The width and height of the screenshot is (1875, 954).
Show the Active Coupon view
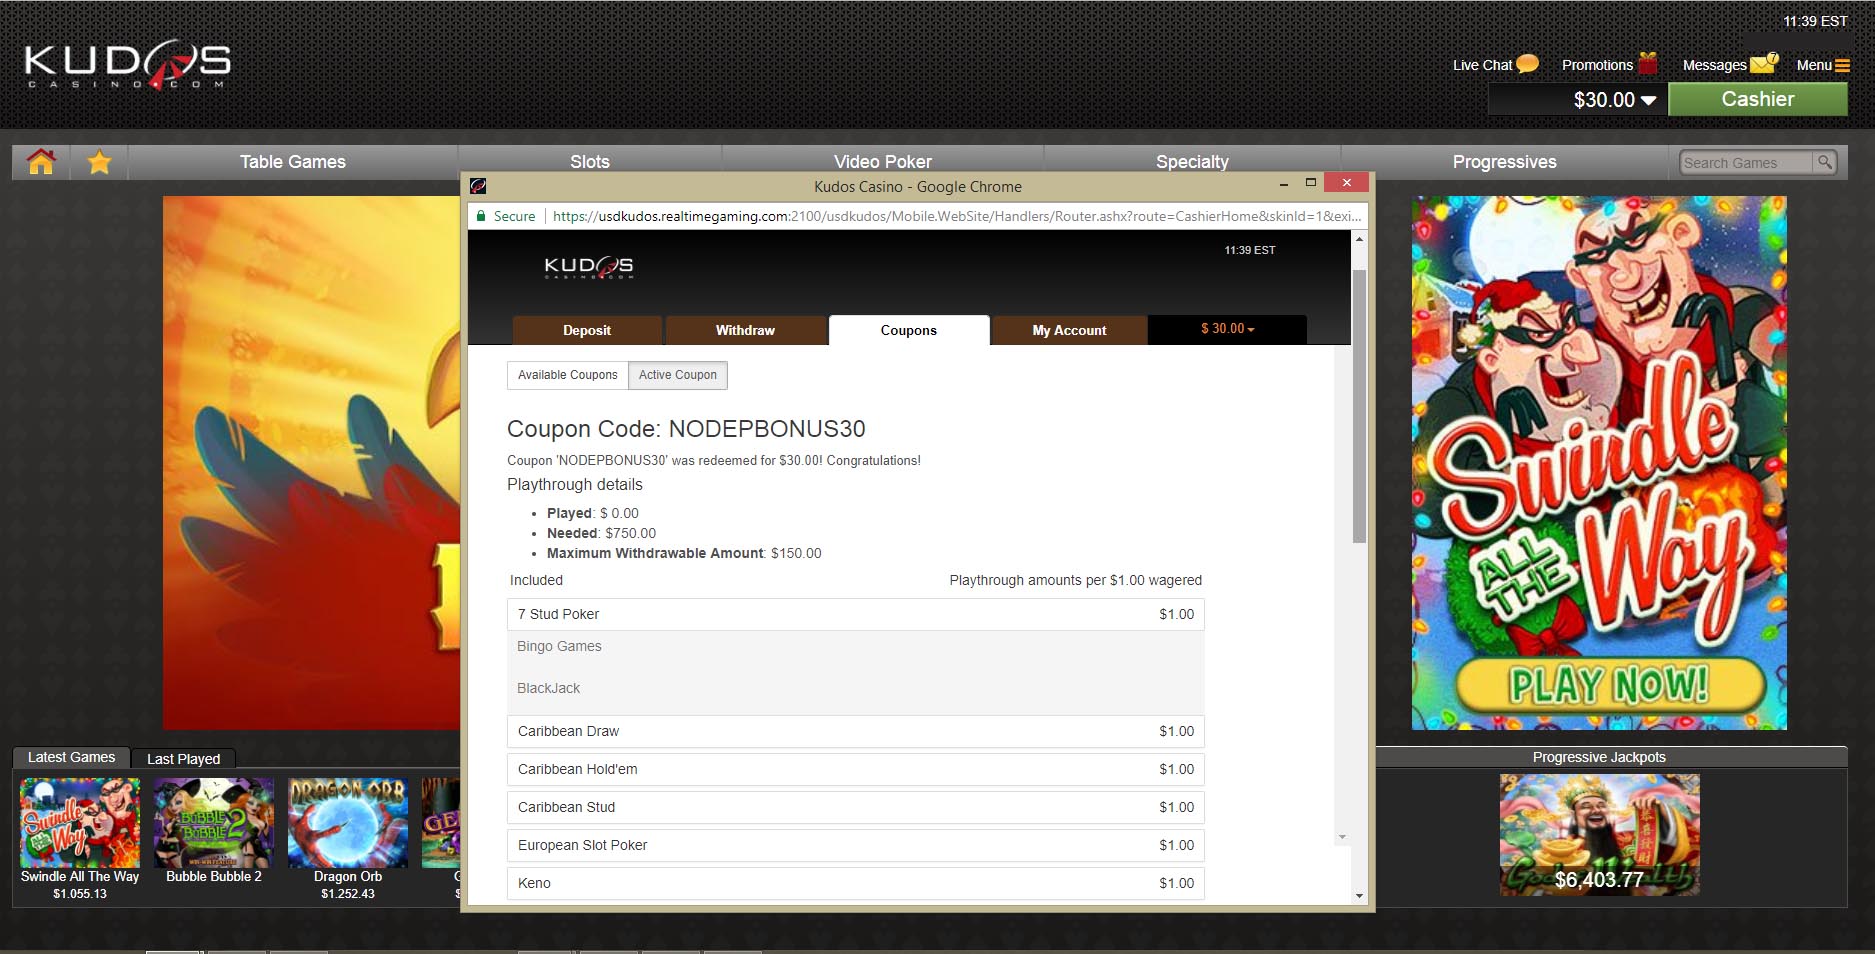pyautogui.click(x=678, y=375)
